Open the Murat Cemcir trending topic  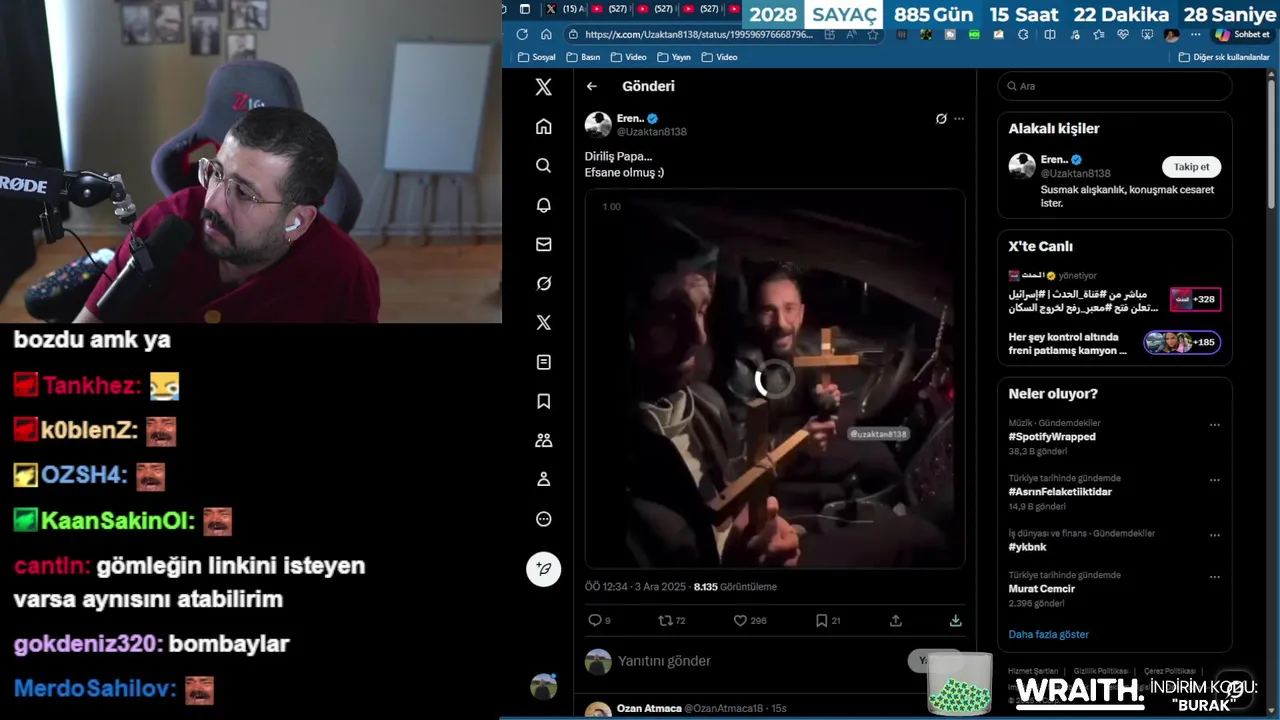click(x=1041, y=589)
